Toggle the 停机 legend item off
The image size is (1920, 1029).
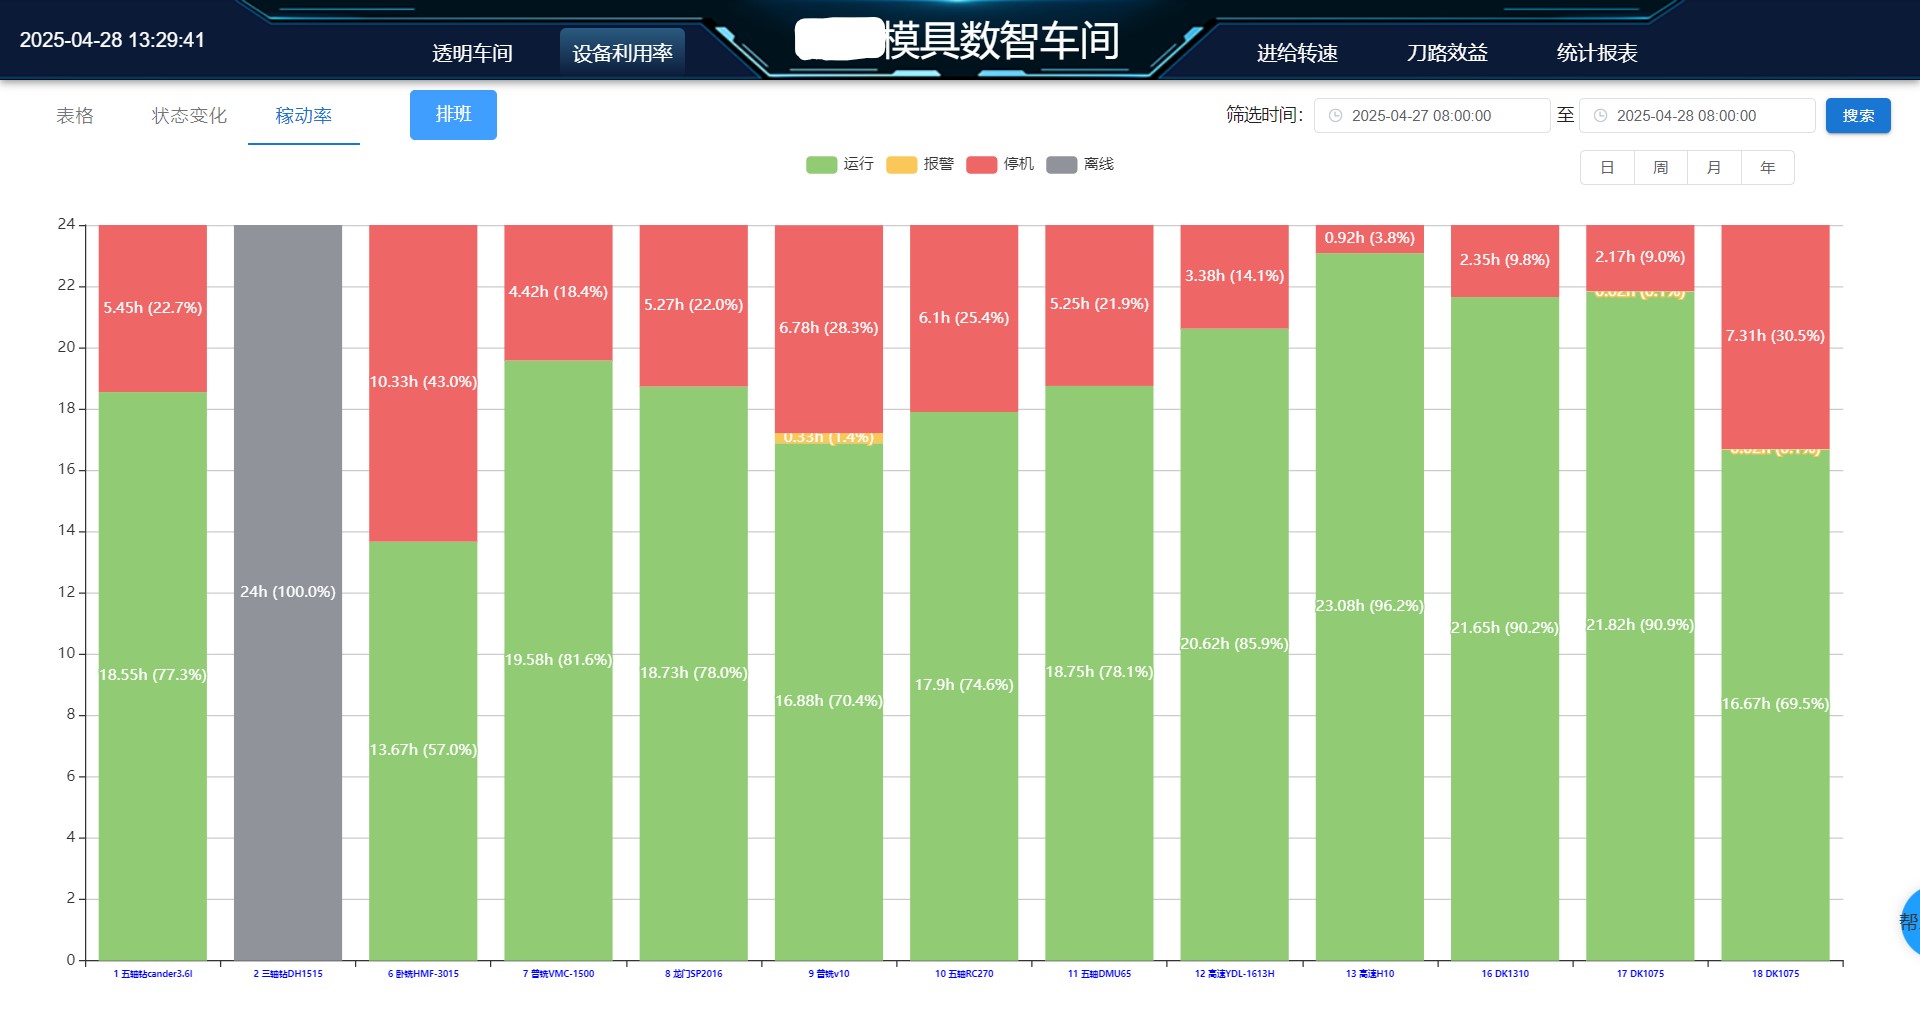997,164
